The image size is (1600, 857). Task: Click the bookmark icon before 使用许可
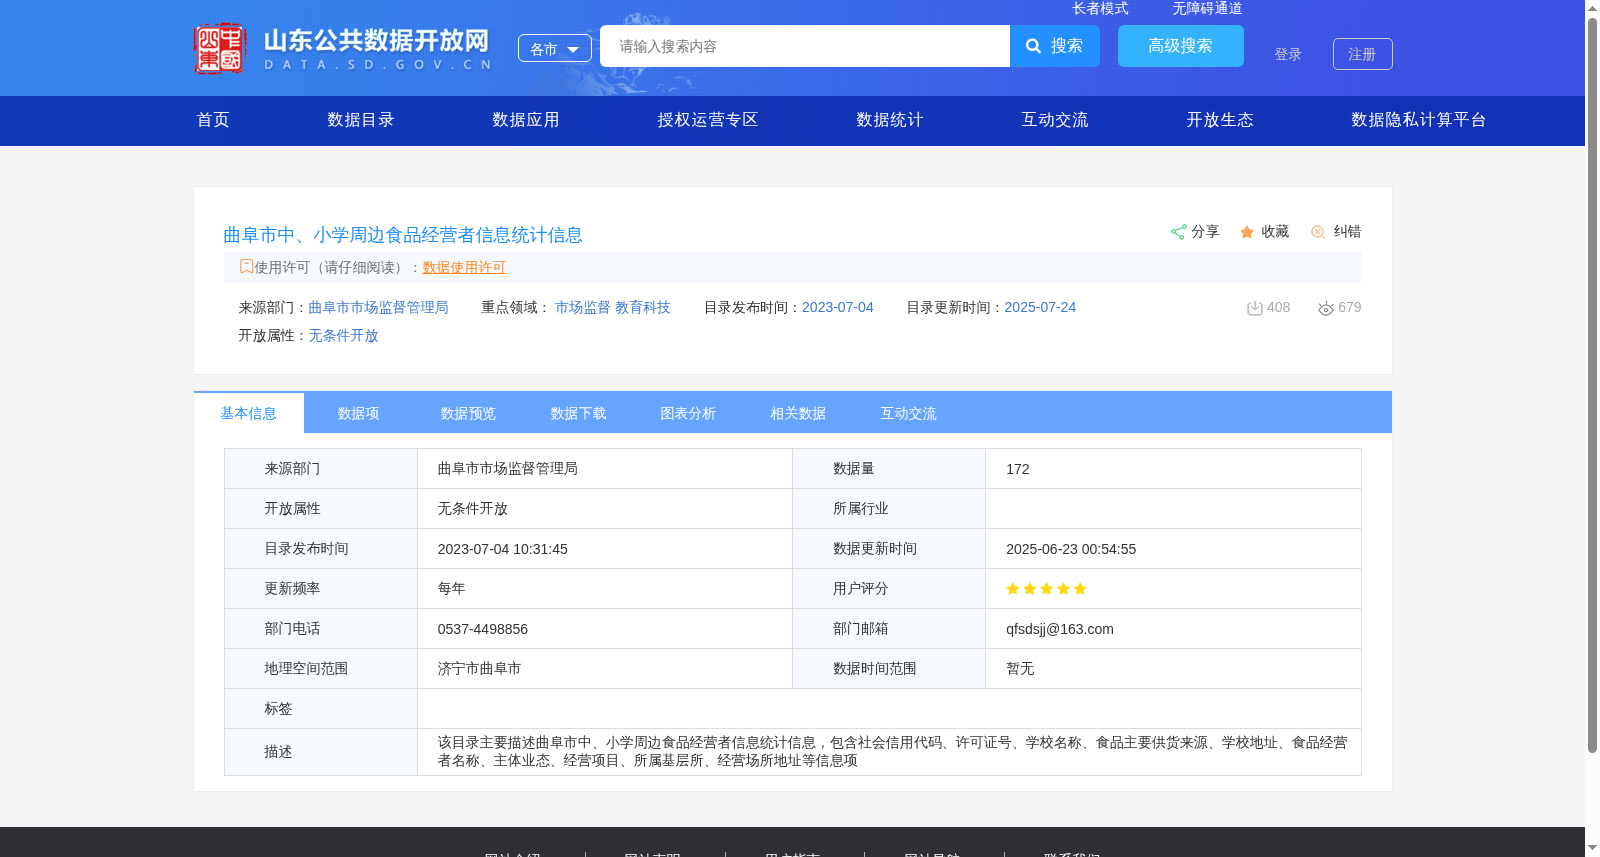tap(246, 266)
